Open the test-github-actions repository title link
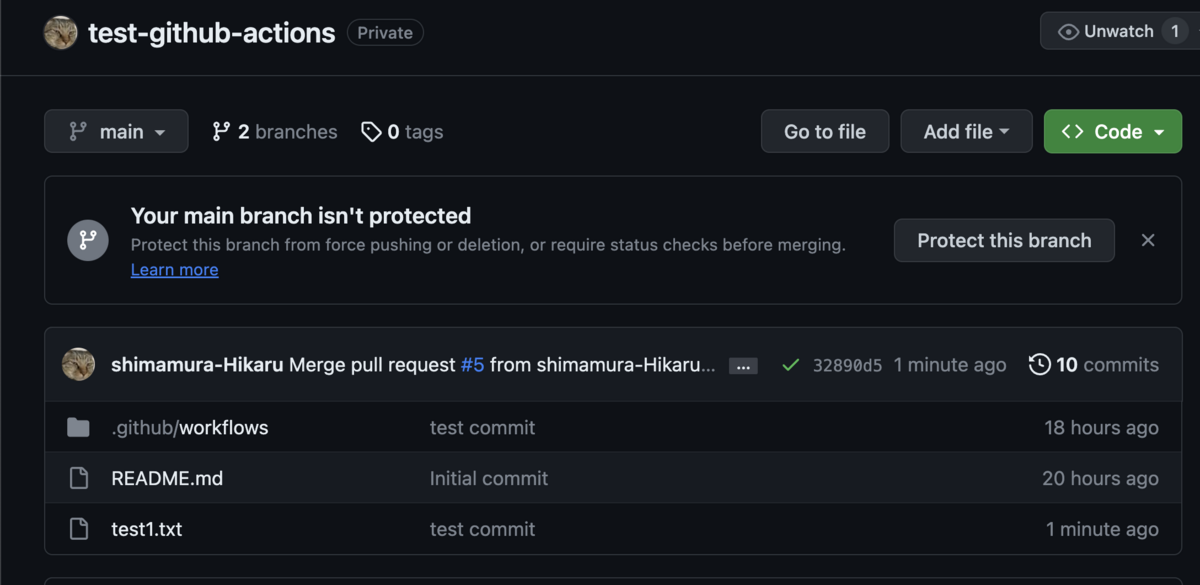 coord(212,33)
